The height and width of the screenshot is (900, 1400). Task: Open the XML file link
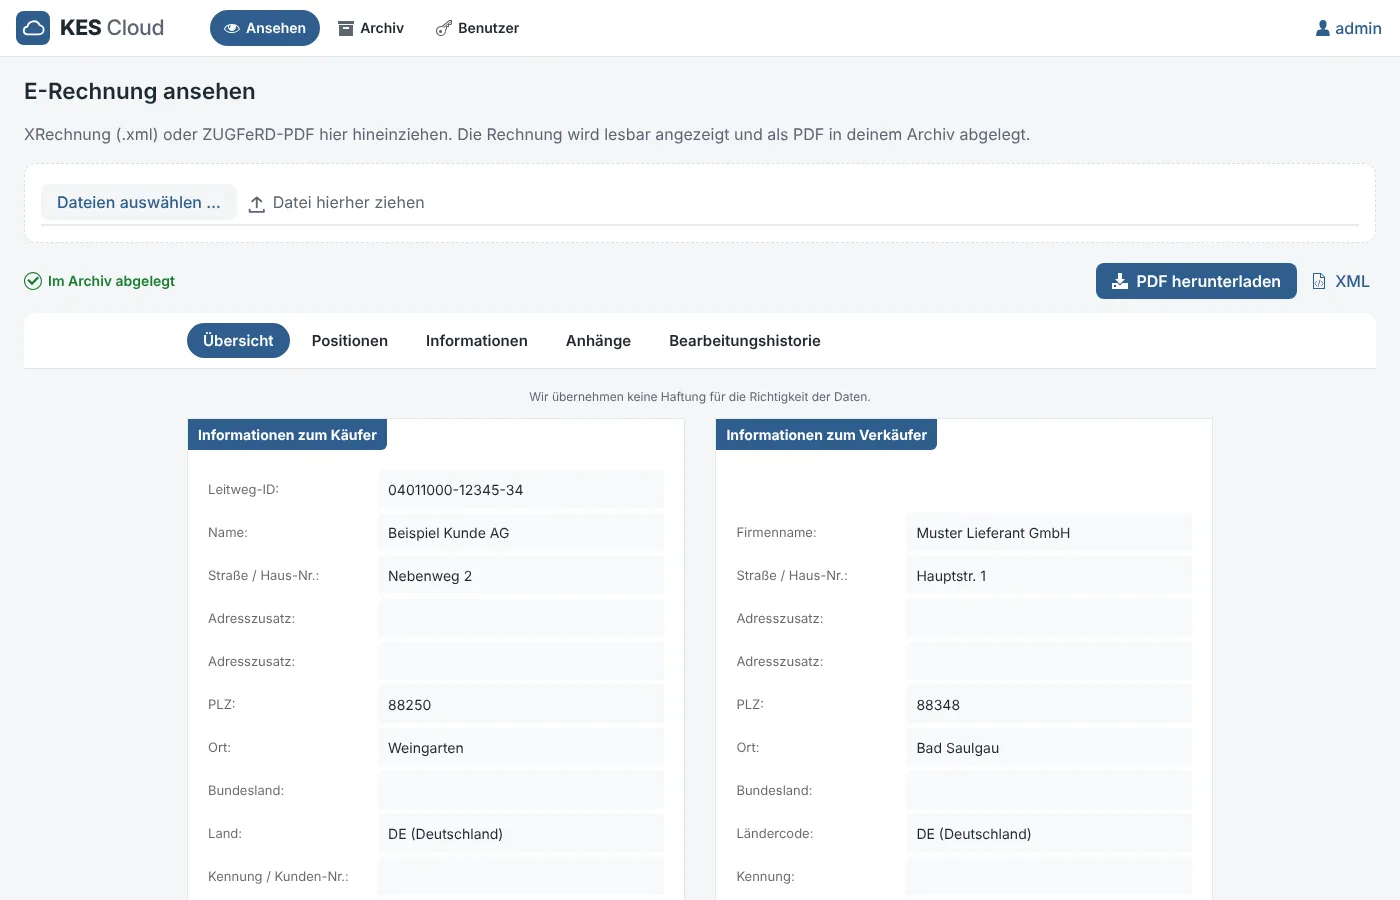[x=1341, y=281]
